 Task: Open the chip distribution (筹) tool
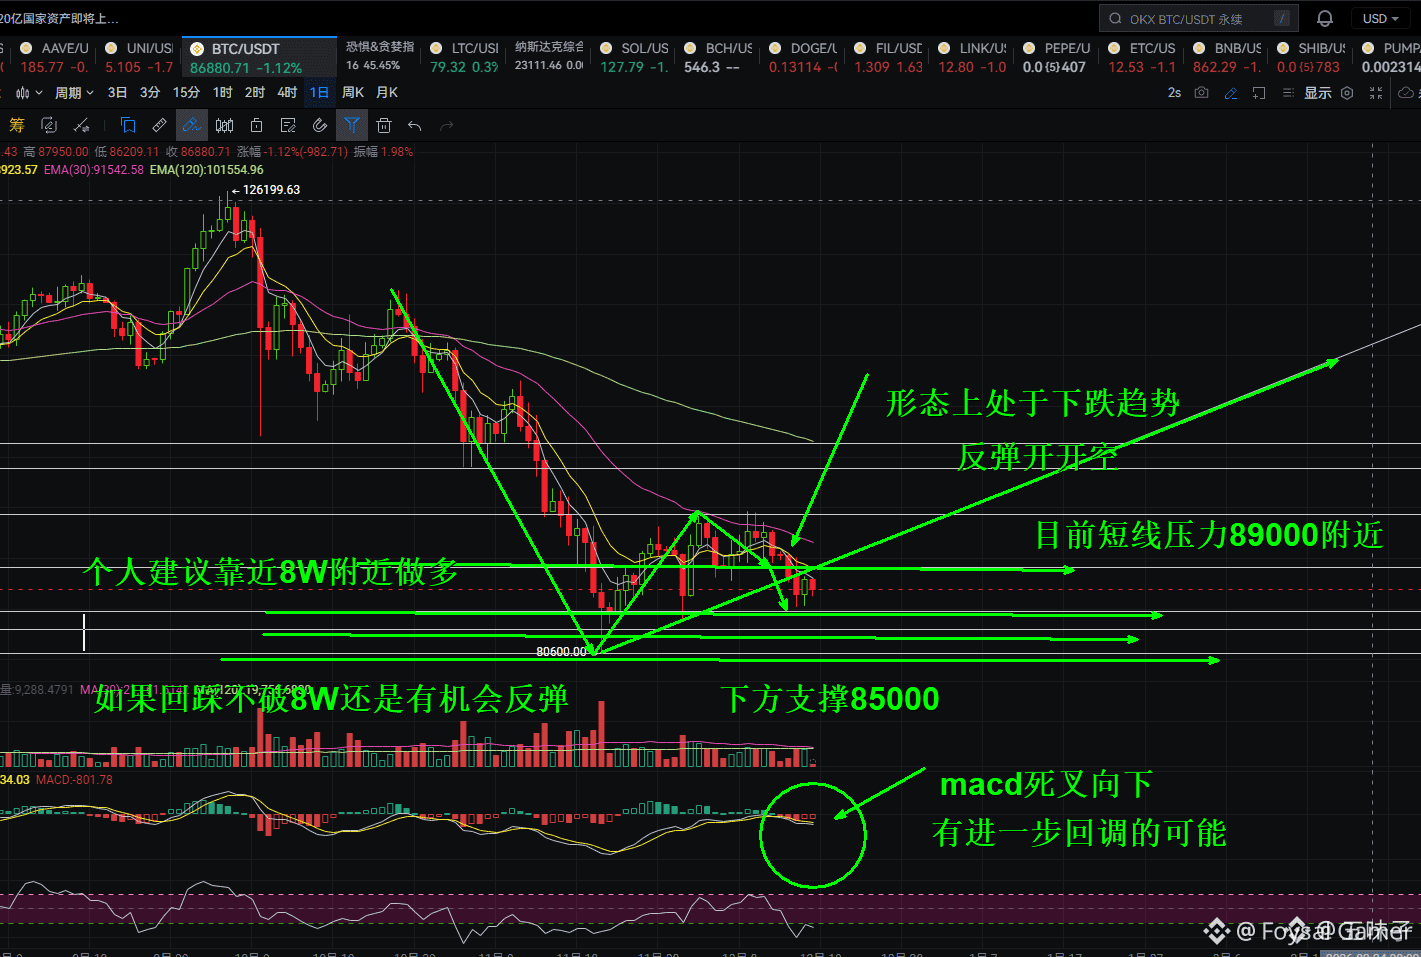pyautogui.click(x=16, y=125)
